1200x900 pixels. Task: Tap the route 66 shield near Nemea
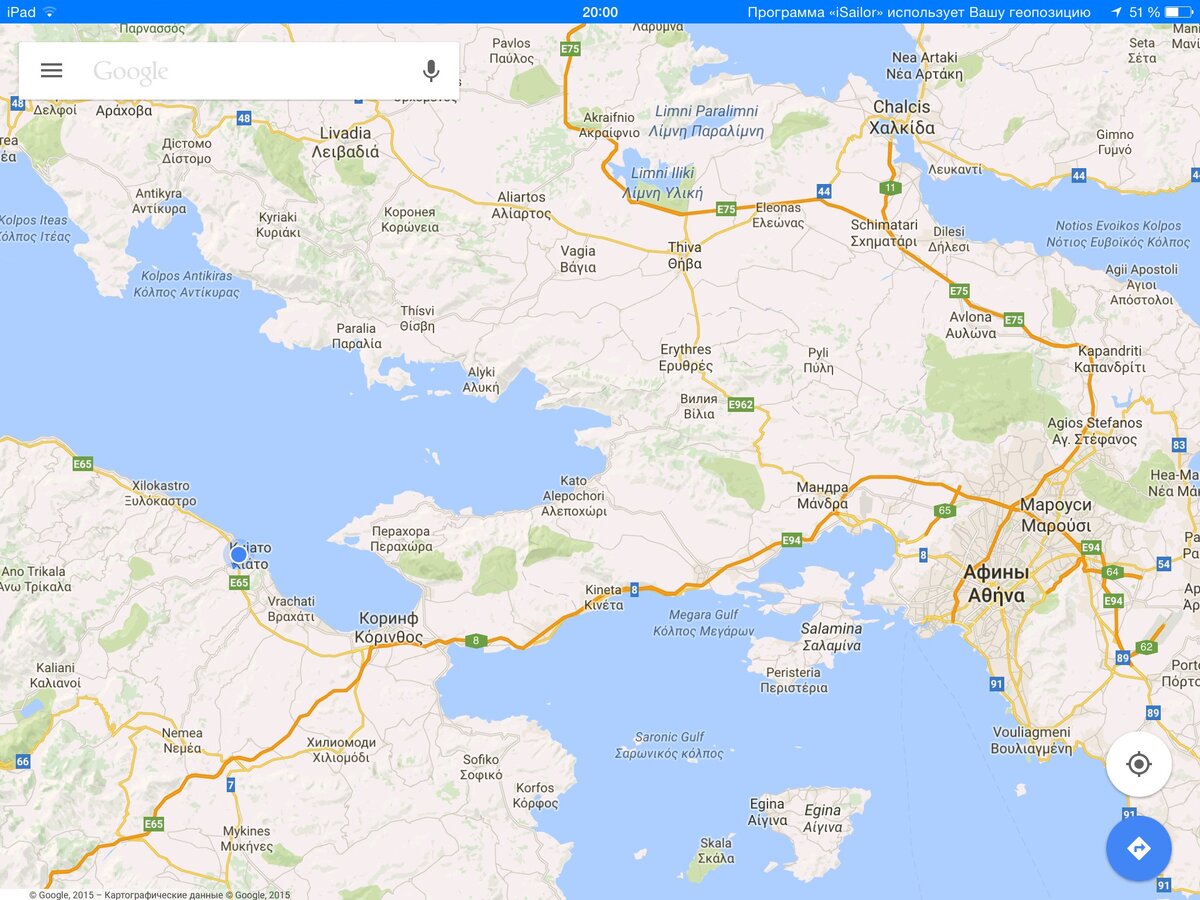pyautogui.click(x=22, y=761)
